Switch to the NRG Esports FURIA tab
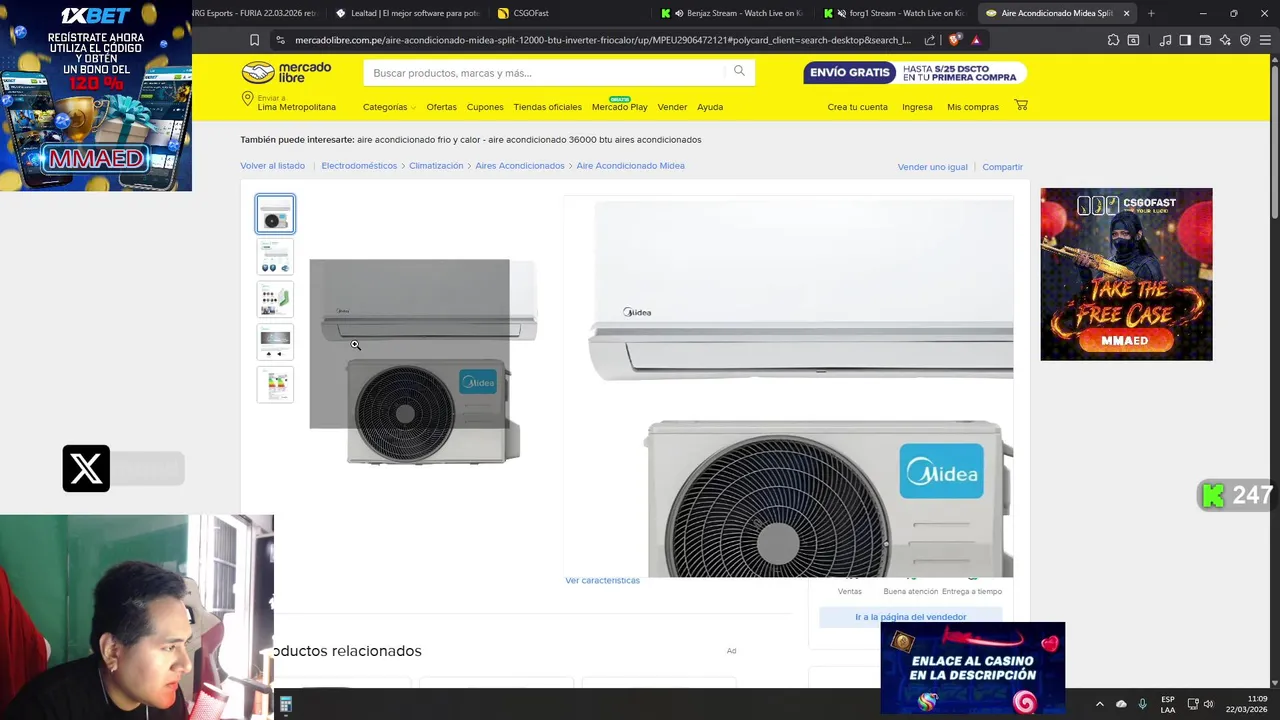Image resolution: width=1280 pixels, height=720 pixels. [x=254, y=13]
